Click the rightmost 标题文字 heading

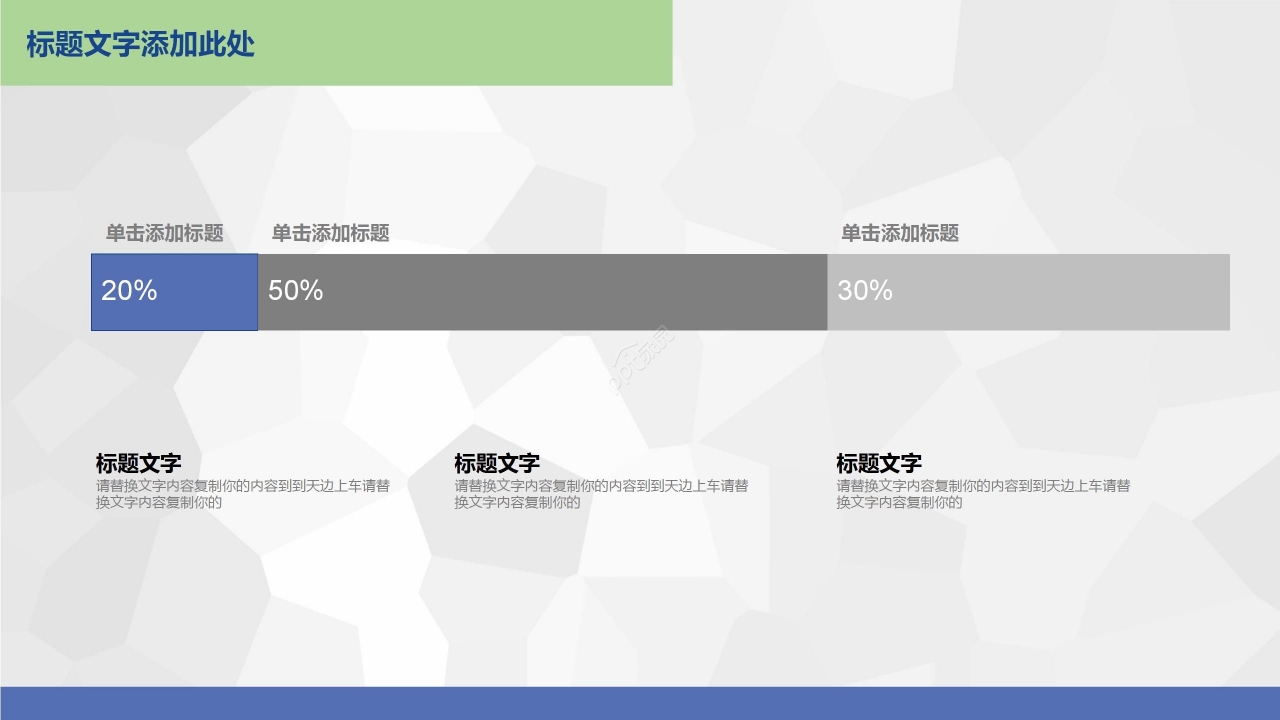click(x=879, y=463)
